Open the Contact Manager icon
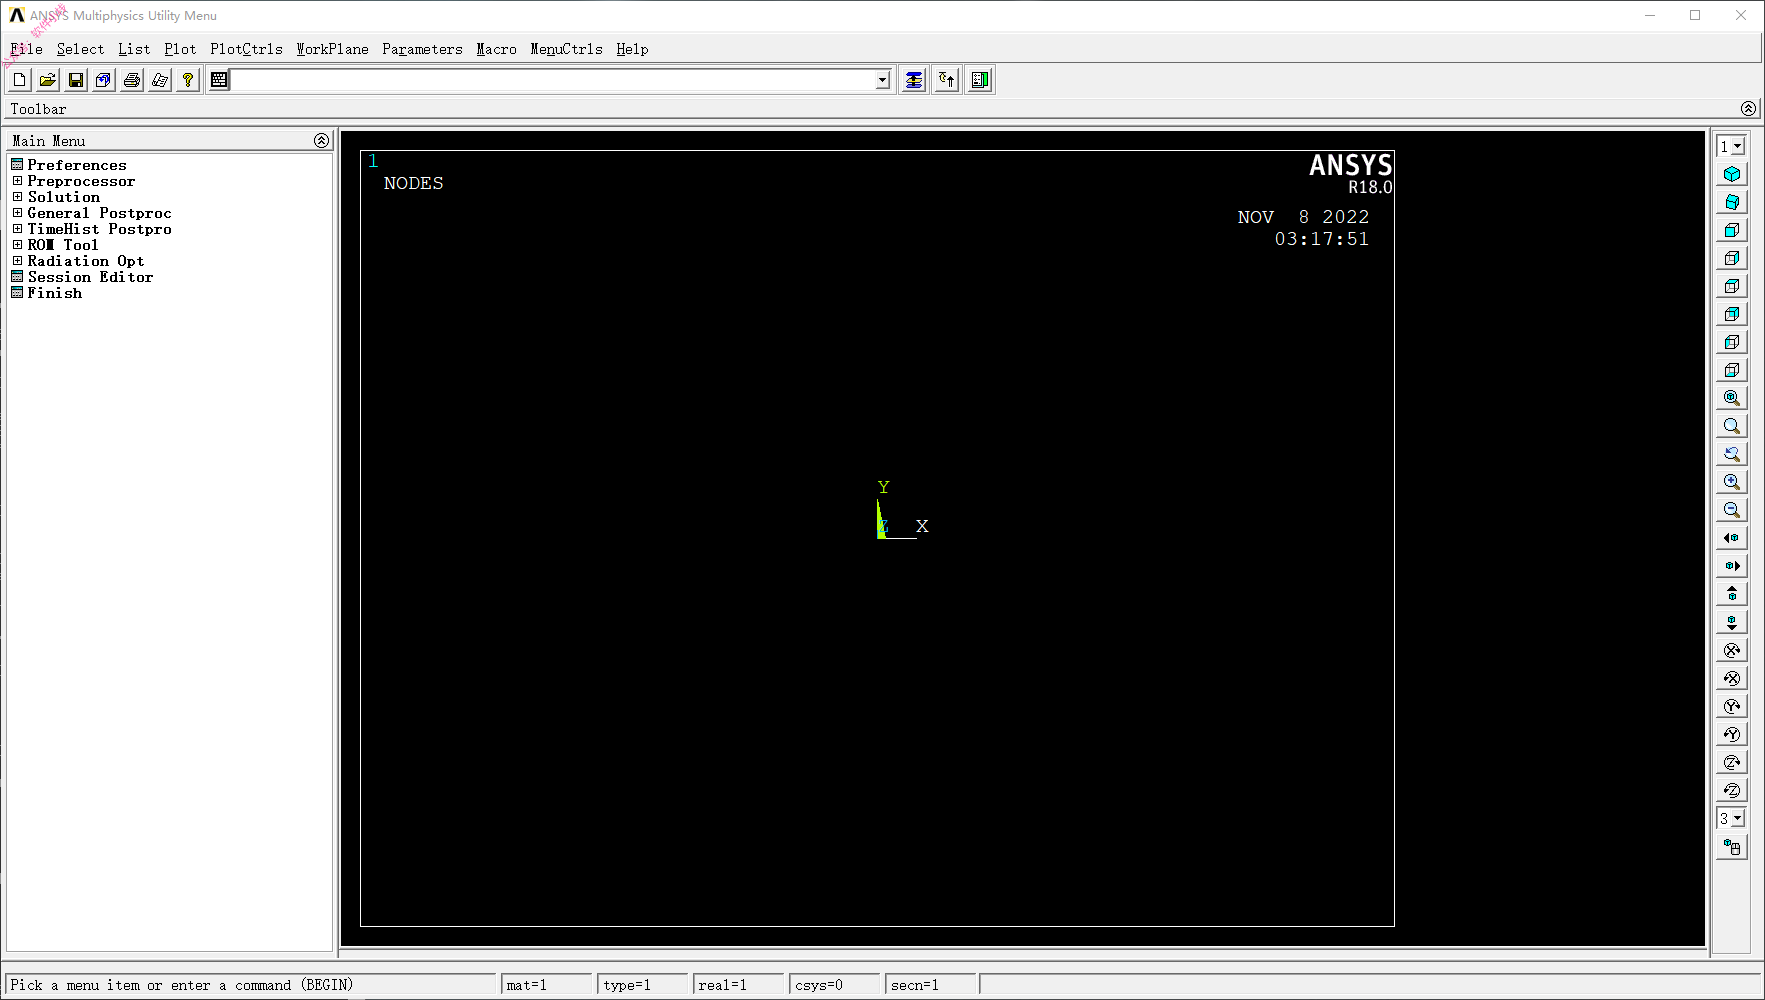 [980, 80]
